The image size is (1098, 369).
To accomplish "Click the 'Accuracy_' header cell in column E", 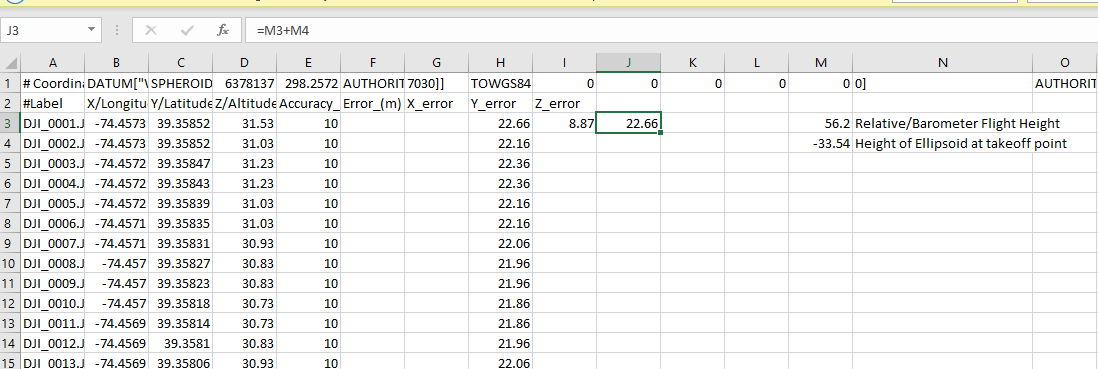I will click(309, 104).
